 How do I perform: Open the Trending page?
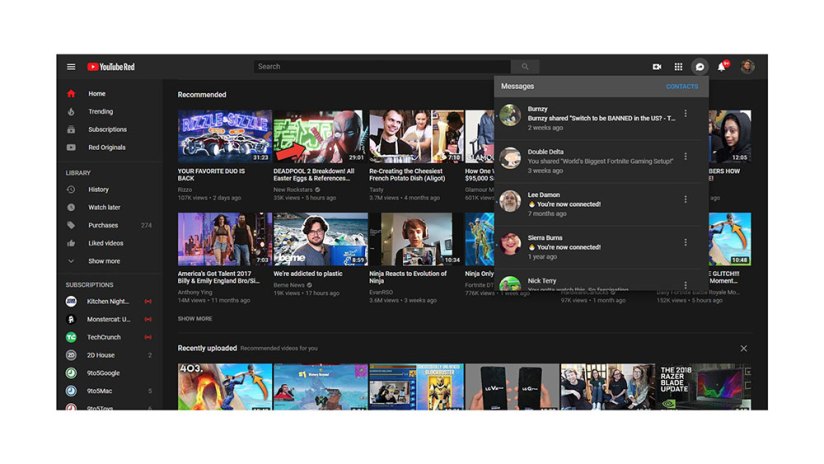coord(100,111)
